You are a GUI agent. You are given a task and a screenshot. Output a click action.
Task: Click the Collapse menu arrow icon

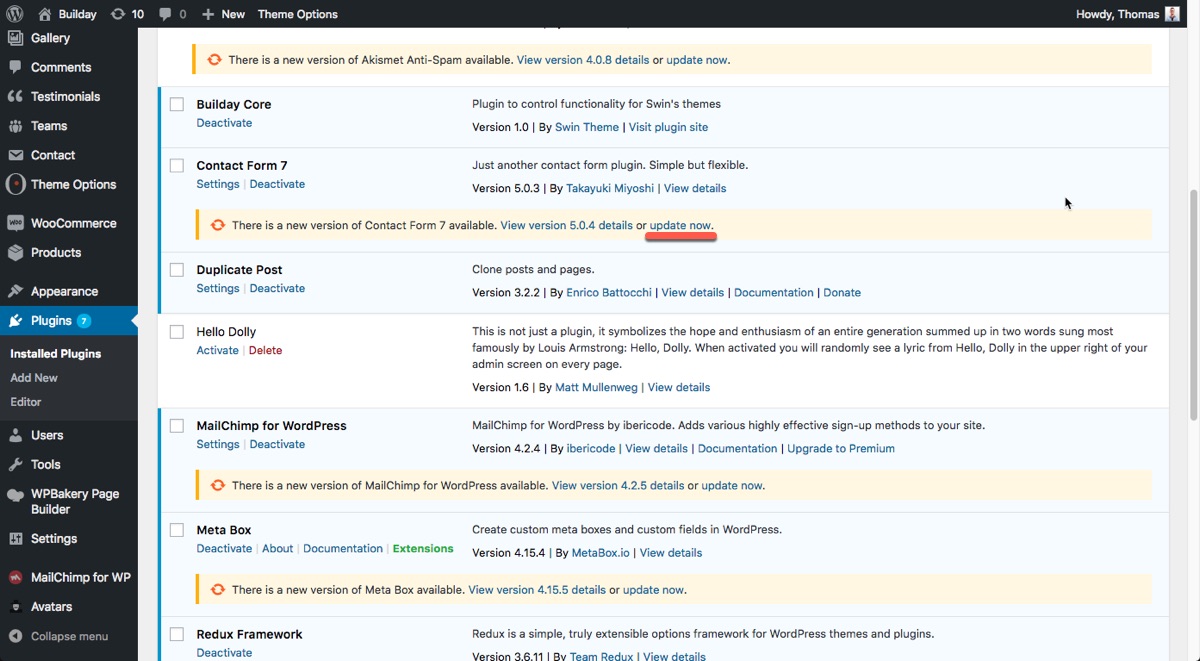pyautogui.click(x=15, y=636)
